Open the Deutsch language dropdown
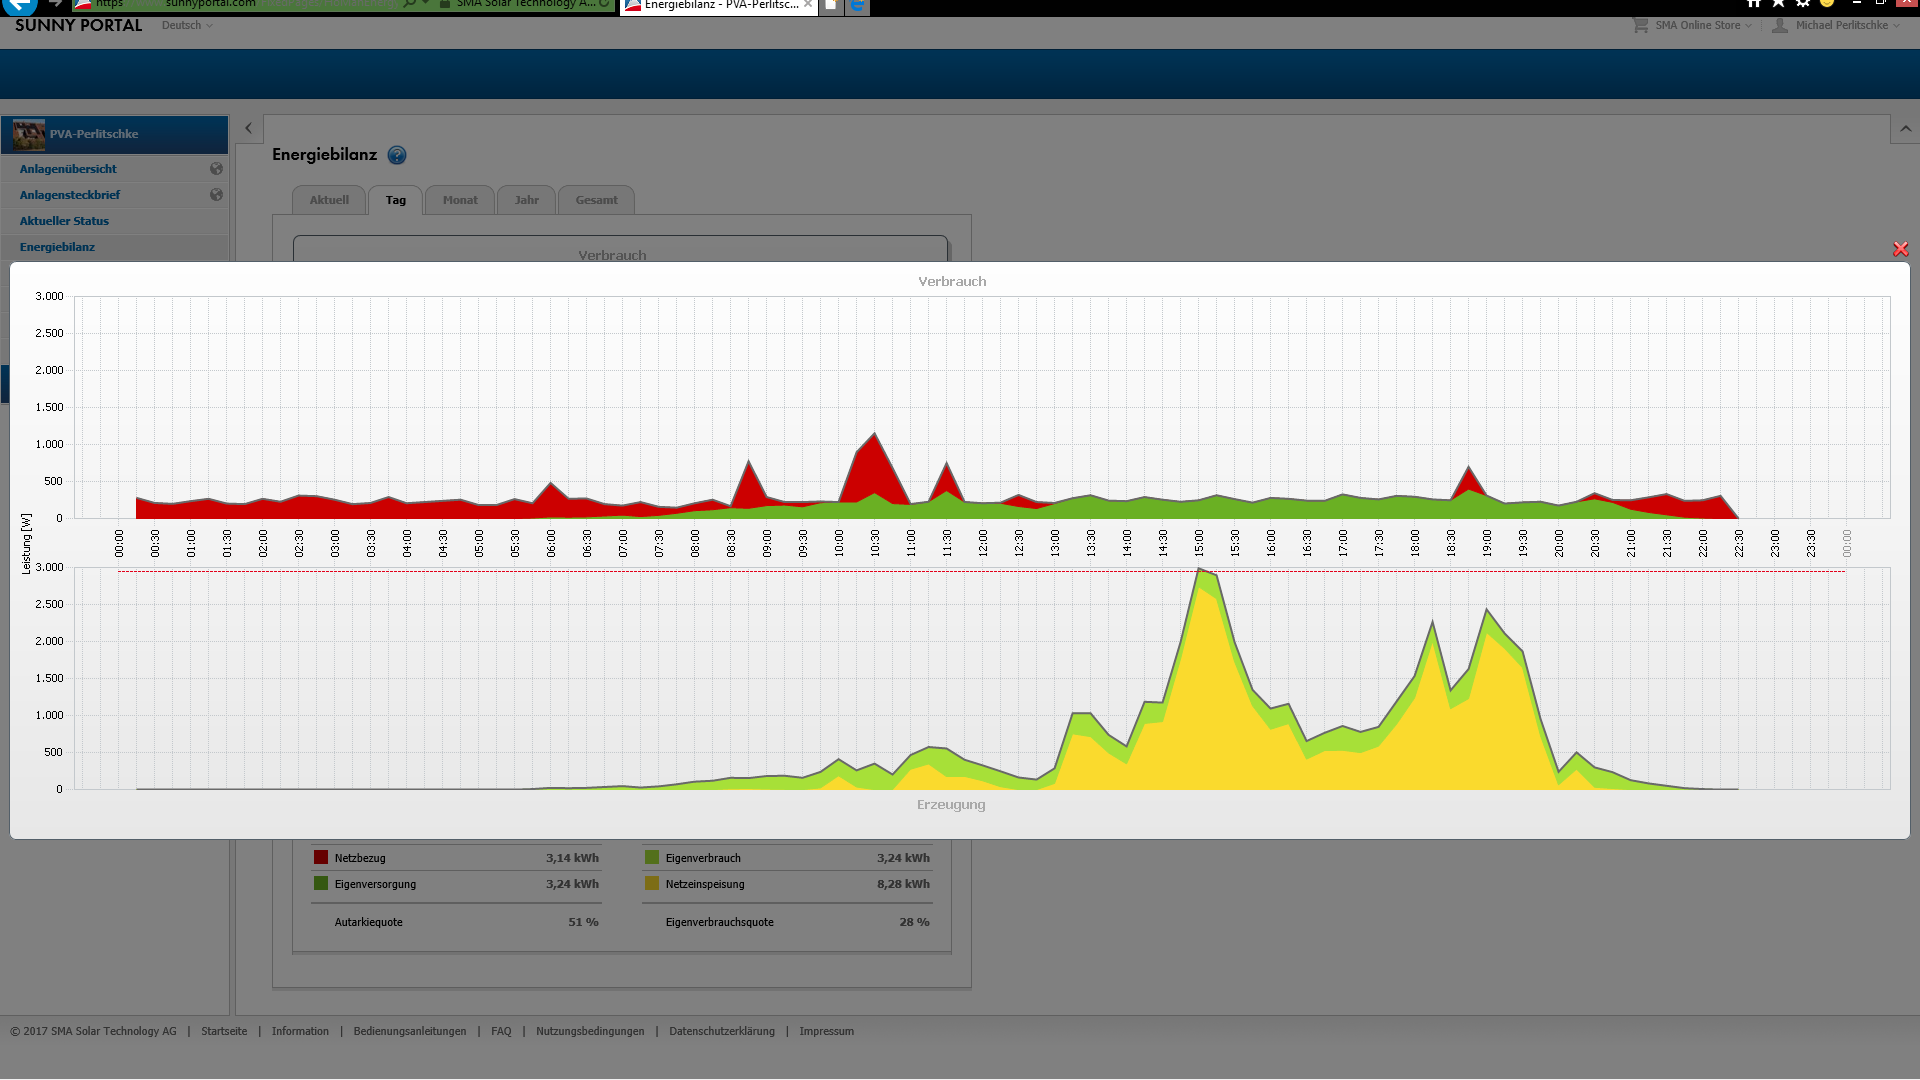This screenshot has height=1080, width=1920. pyautogui.click(x=187, y=25)
